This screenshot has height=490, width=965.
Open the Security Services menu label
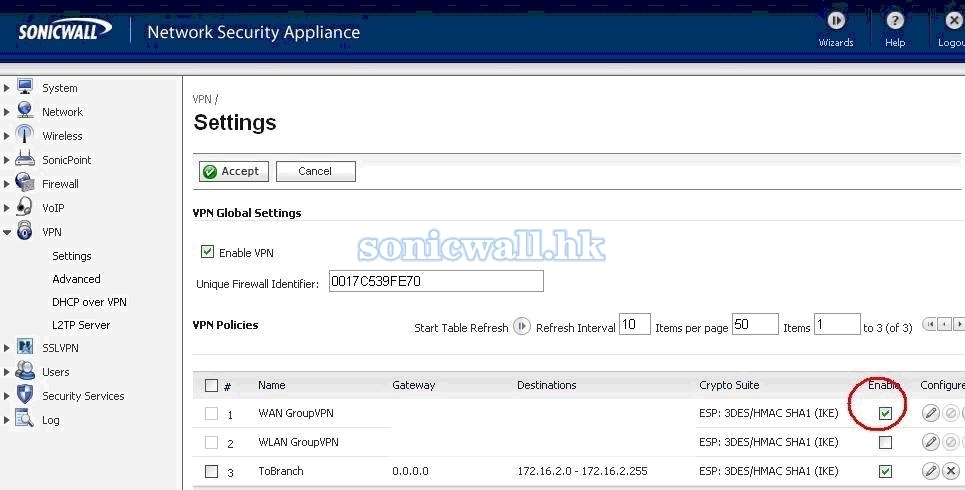click(83, 396)
